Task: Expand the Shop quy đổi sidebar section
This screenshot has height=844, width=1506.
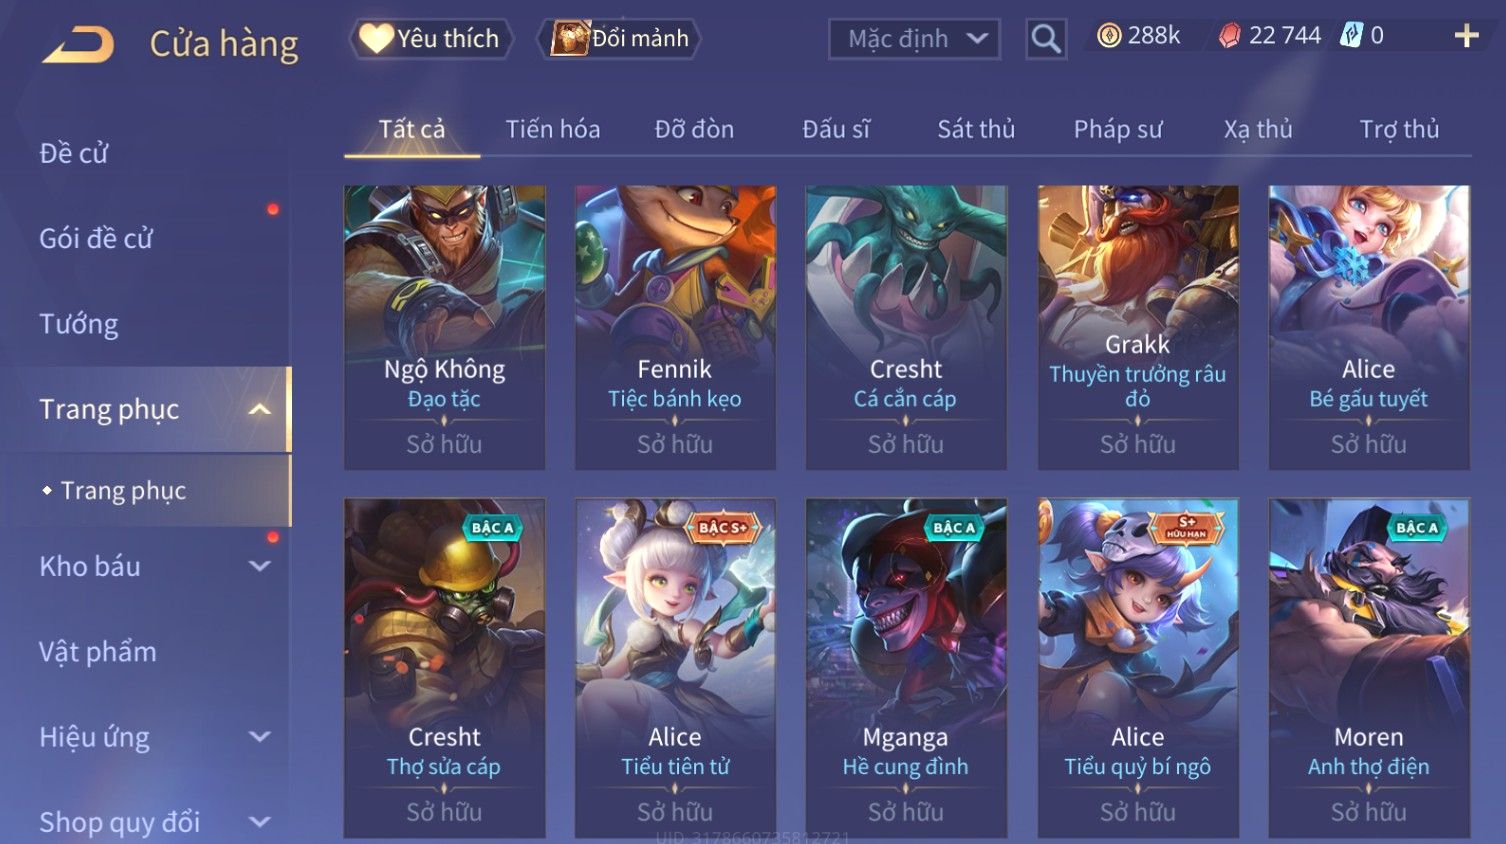Action: tap(259, 822)
